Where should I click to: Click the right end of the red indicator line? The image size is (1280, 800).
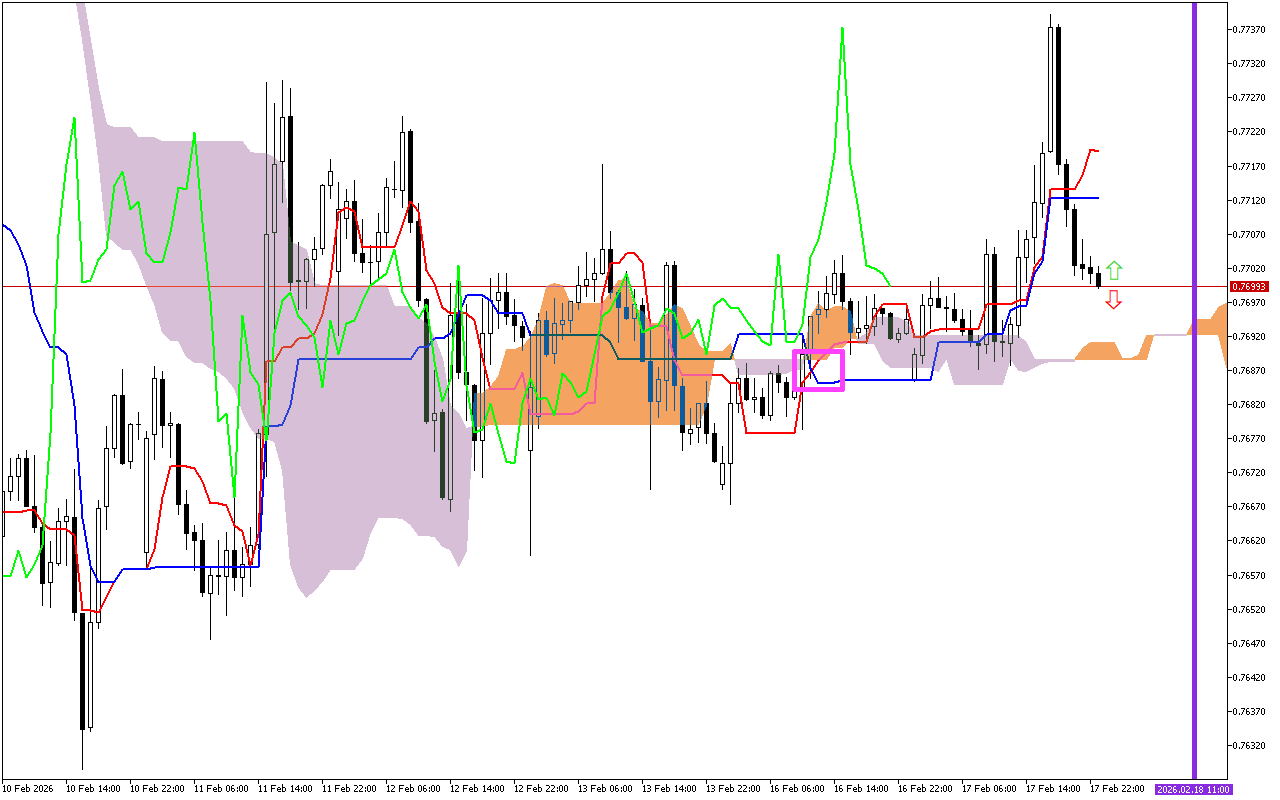point(1097,151)
